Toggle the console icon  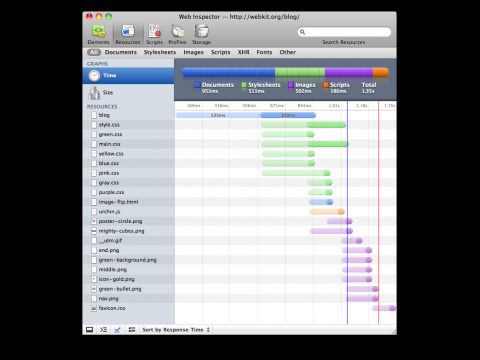[104, 330]
